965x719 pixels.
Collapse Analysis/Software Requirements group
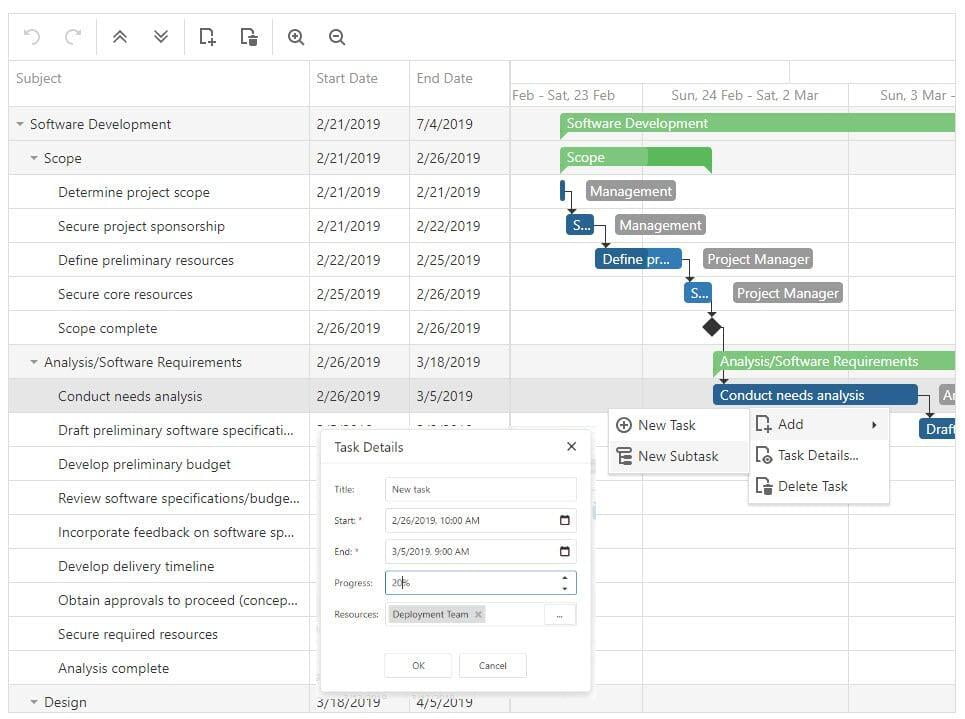[34, 363]
